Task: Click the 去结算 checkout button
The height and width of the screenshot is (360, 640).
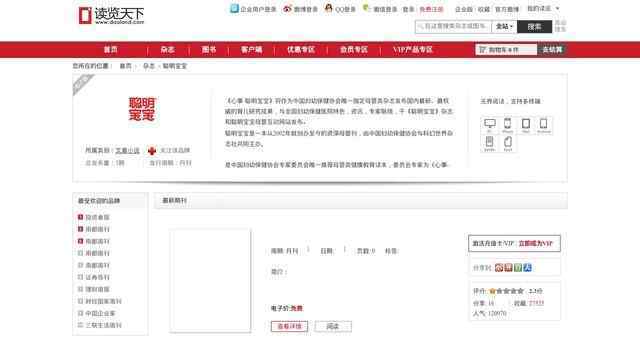Action: pos(552,49)
